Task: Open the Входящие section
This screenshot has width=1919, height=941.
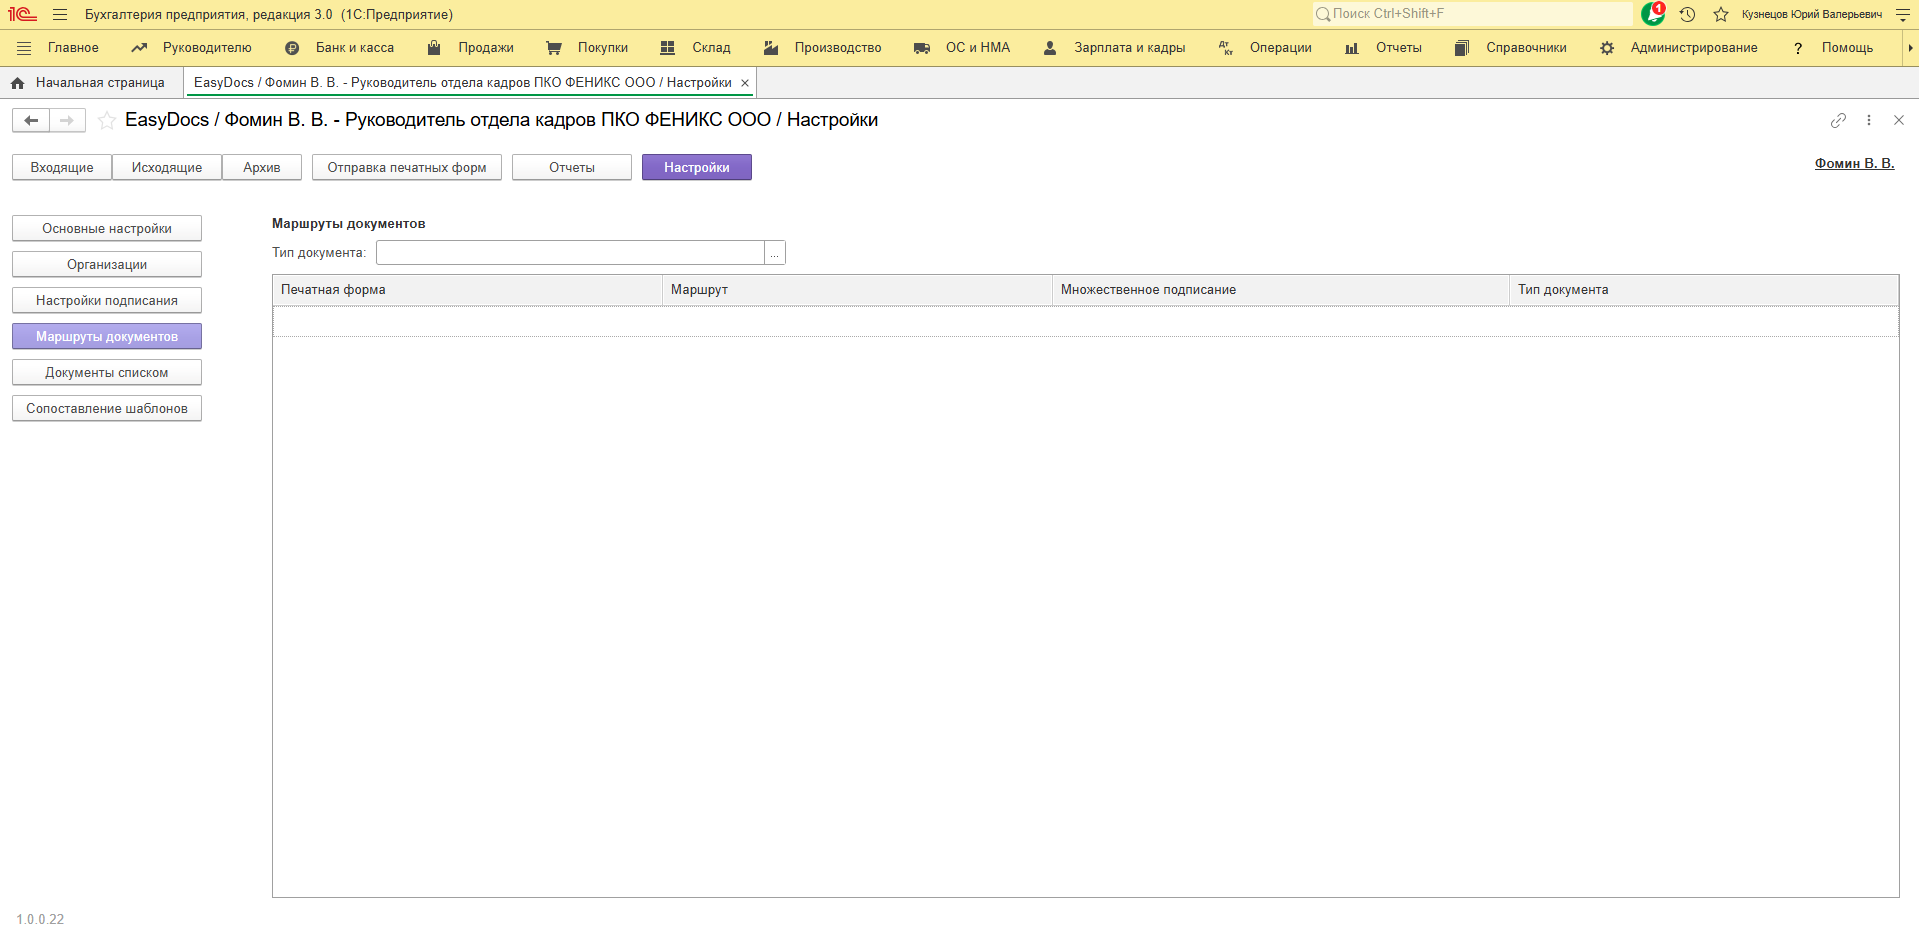Action: pos(62,168)
